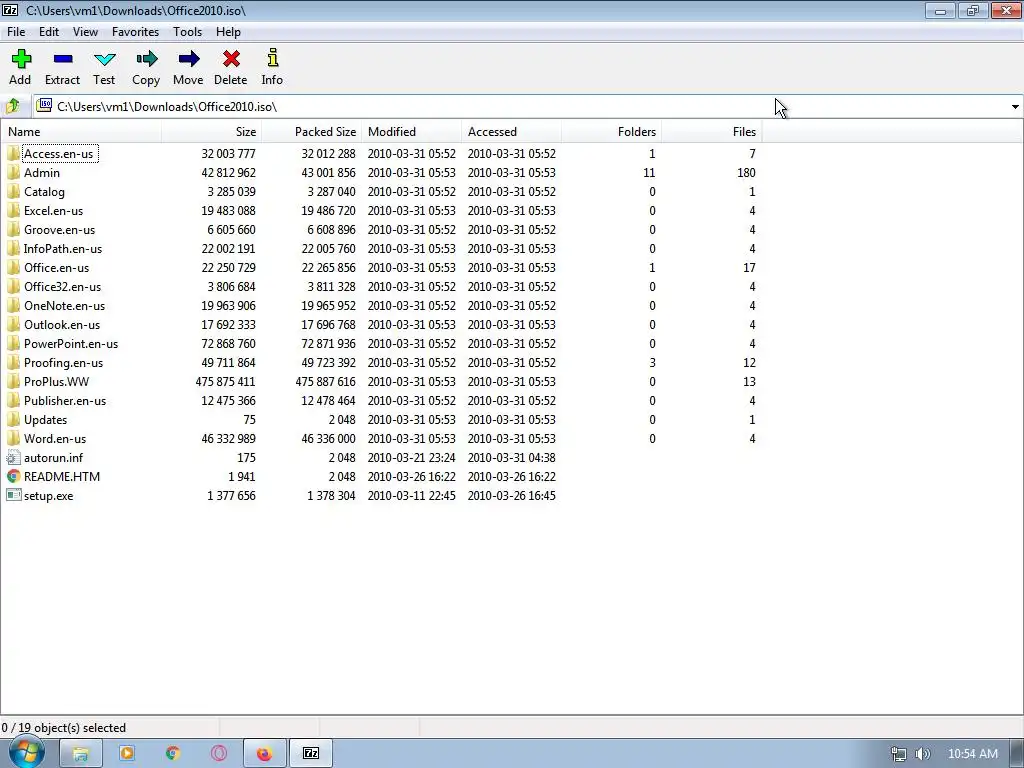1024x768 pixels.
Task: Click the README.HTM Chrome file icon
Action: [13, 477]
